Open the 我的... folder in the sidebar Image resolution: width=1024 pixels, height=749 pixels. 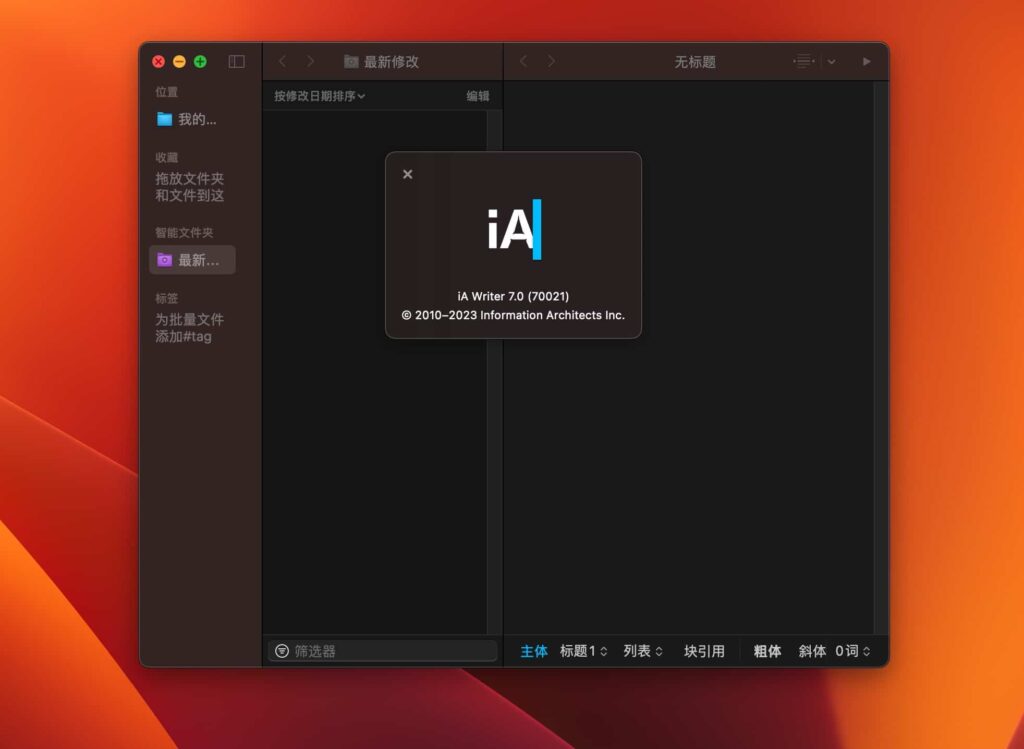(x=192, y=119)
